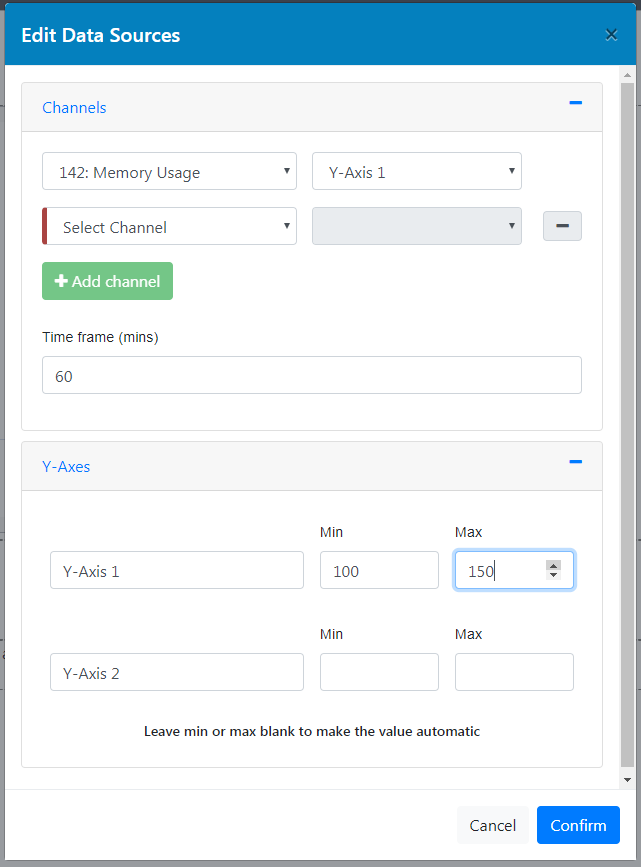Viewport: 641px width, 867px height.
Task: Open the 142: Memory Usage channel dropdown
Action: click(x=169, y=171)
